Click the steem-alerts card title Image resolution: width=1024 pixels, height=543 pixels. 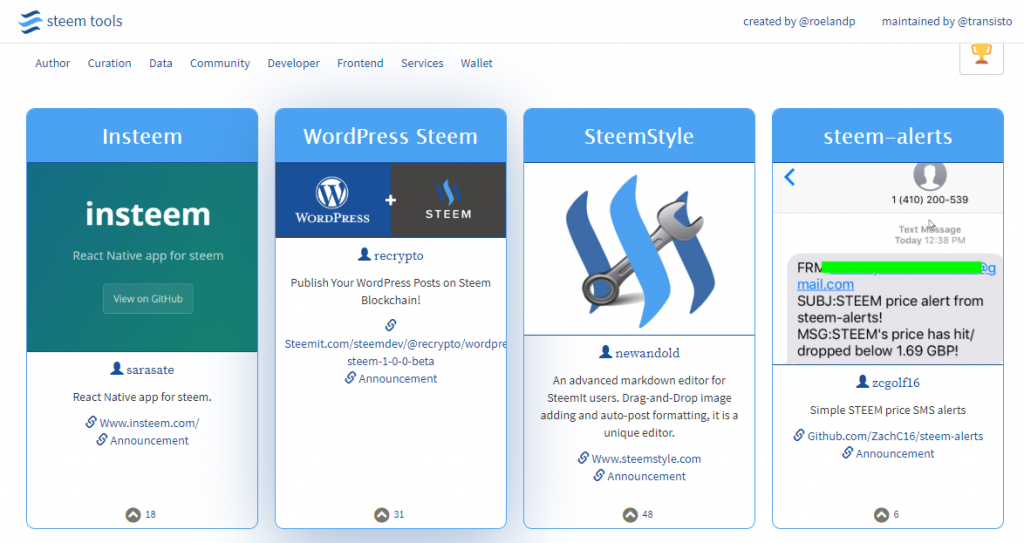pos(888,136)
